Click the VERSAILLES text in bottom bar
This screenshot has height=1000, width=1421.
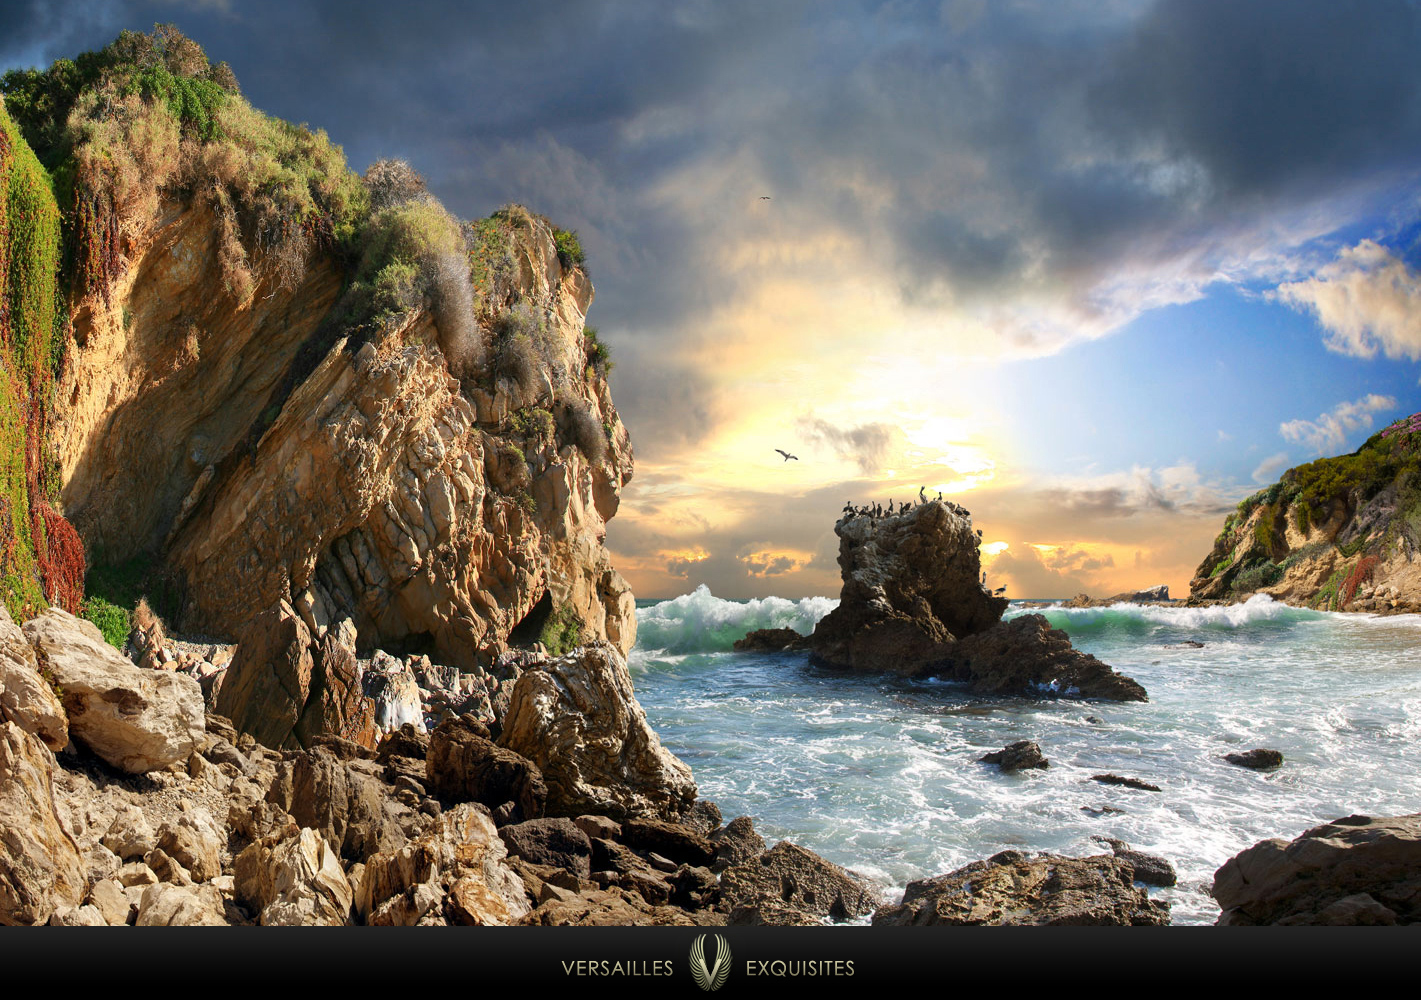pyautogui.click(x=617, y=968)
